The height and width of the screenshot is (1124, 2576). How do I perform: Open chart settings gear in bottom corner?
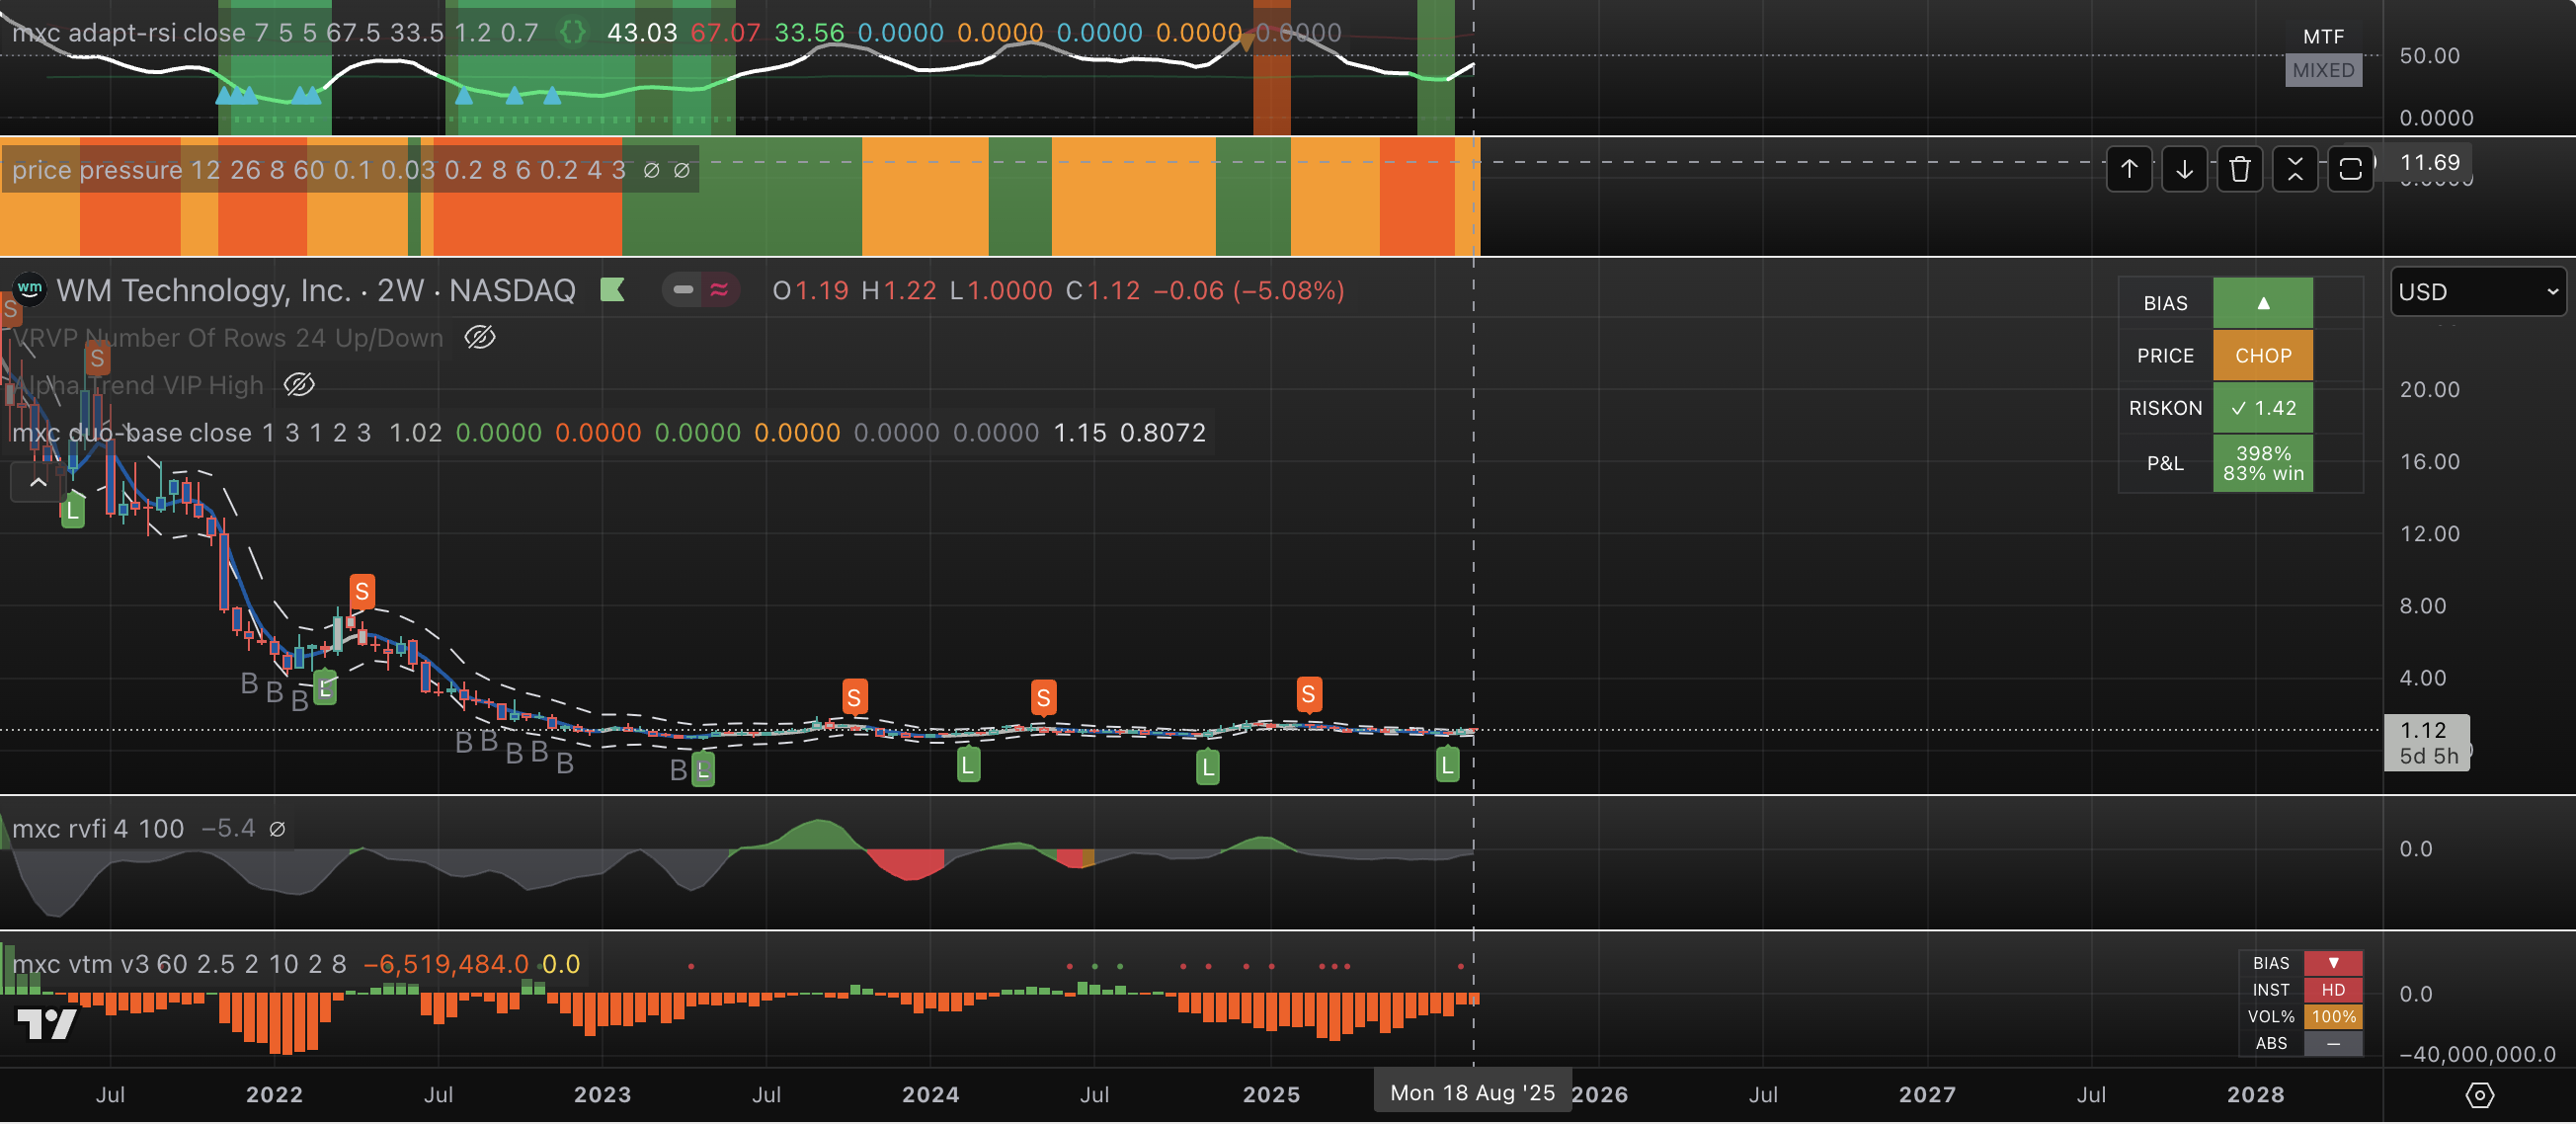[x=2479, y=1095]
